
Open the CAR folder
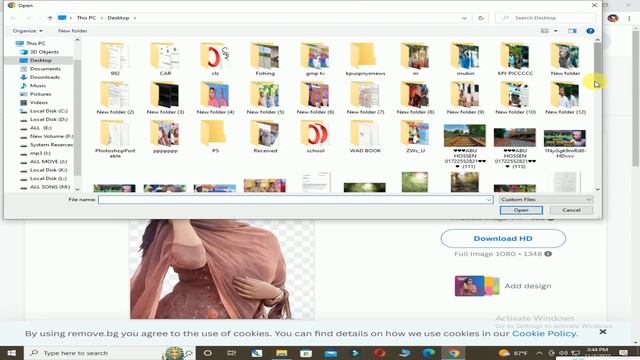tap(165, 59)
